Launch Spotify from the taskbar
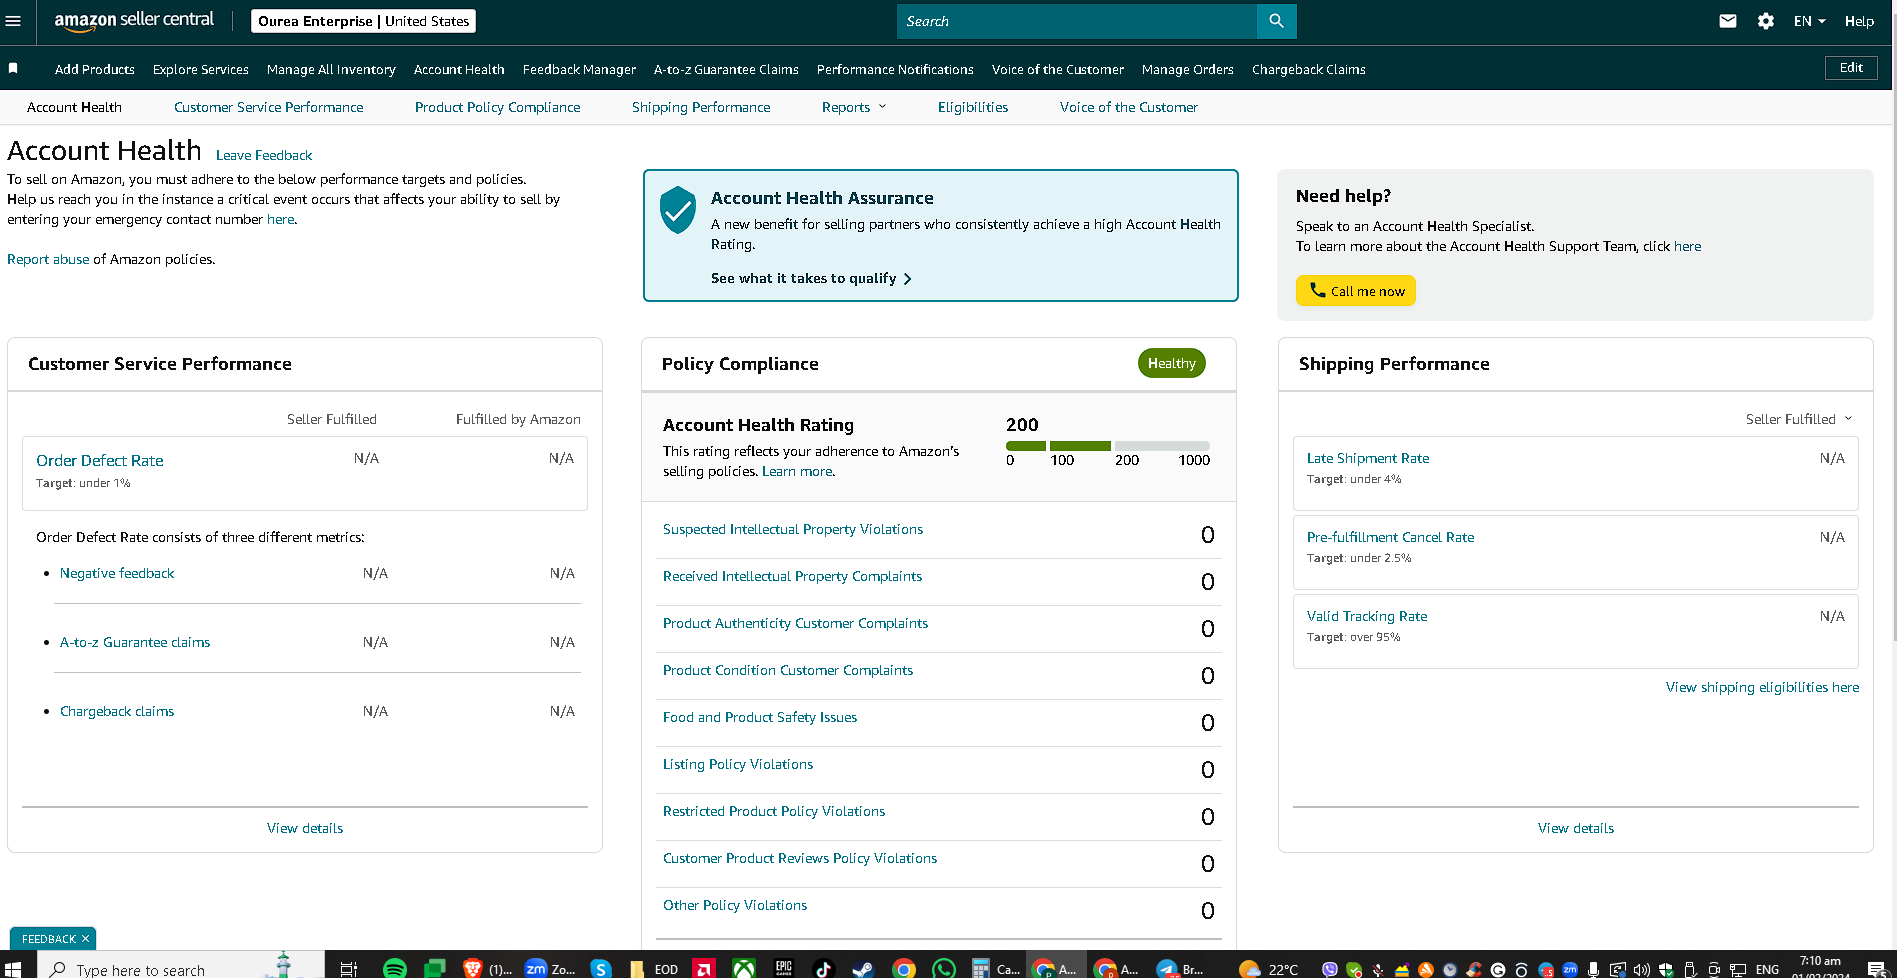 click(x=395, y=969)
